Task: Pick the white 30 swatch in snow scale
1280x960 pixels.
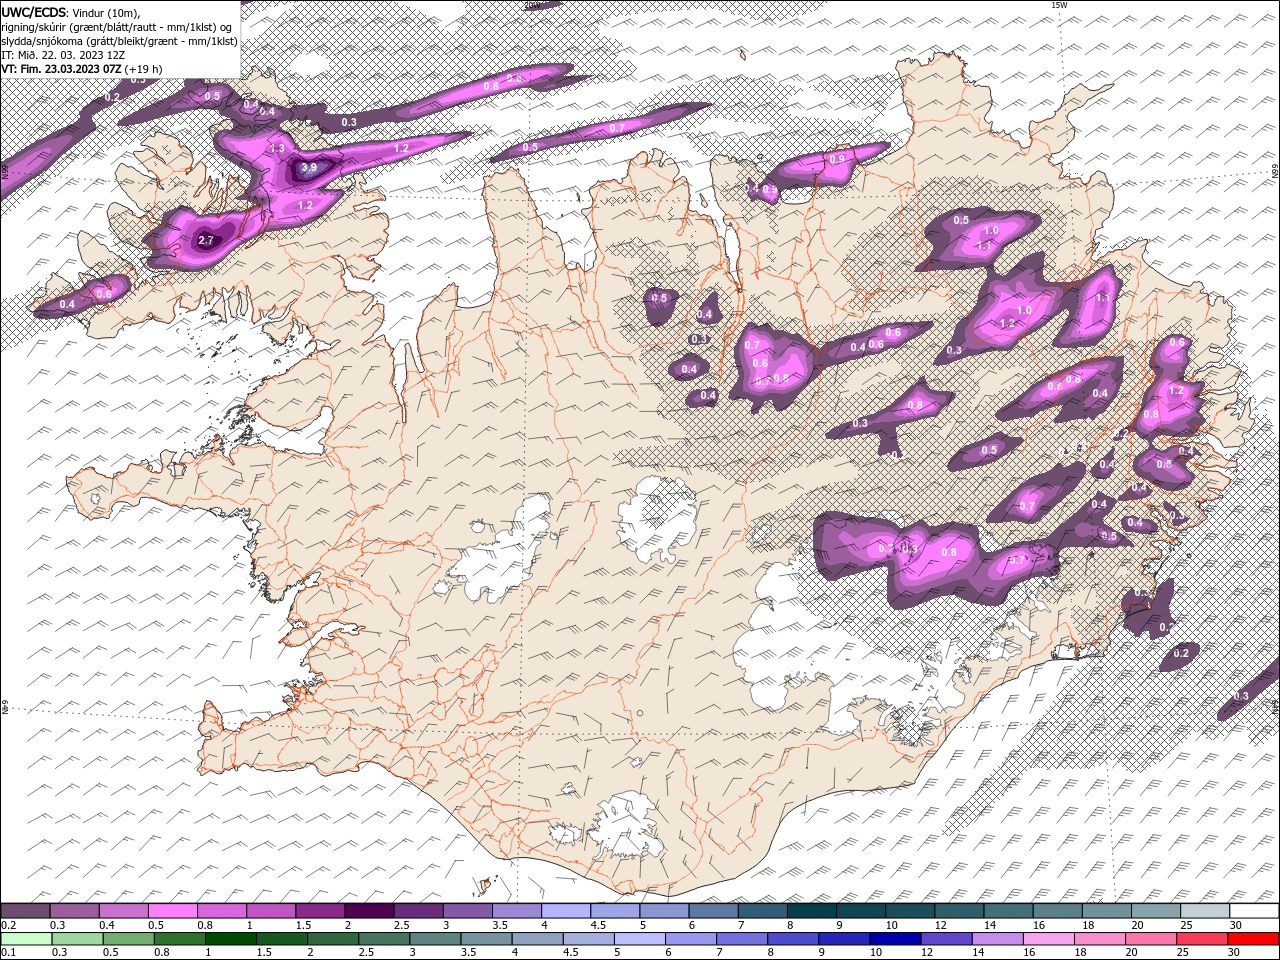Action: [x=1254, y=911]
